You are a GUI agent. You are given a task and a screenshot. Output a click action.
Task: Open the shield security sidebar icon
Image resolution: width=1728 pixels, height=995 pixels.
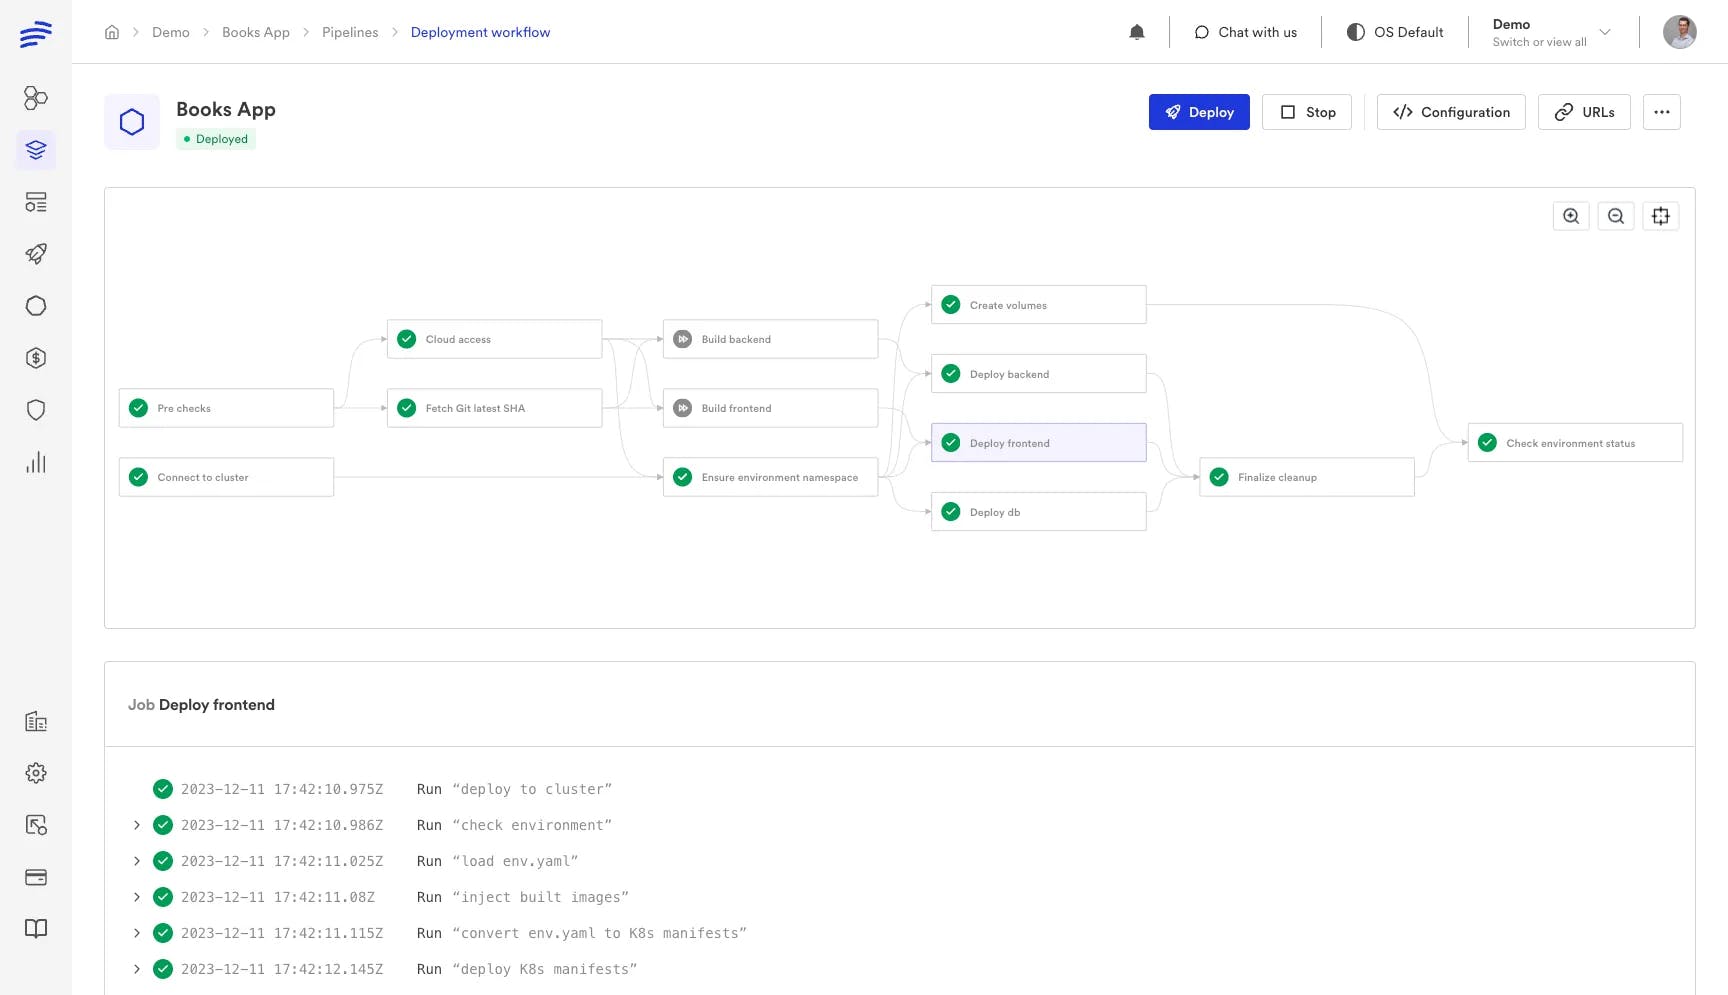pos(36,410)
